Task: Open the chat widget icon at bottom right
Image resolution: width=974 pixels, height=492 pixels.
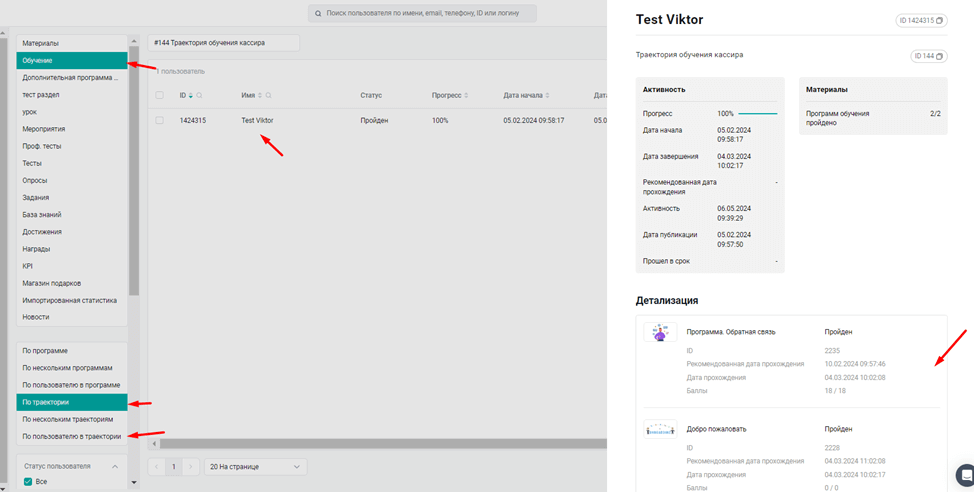Action: tap(965, 474)
